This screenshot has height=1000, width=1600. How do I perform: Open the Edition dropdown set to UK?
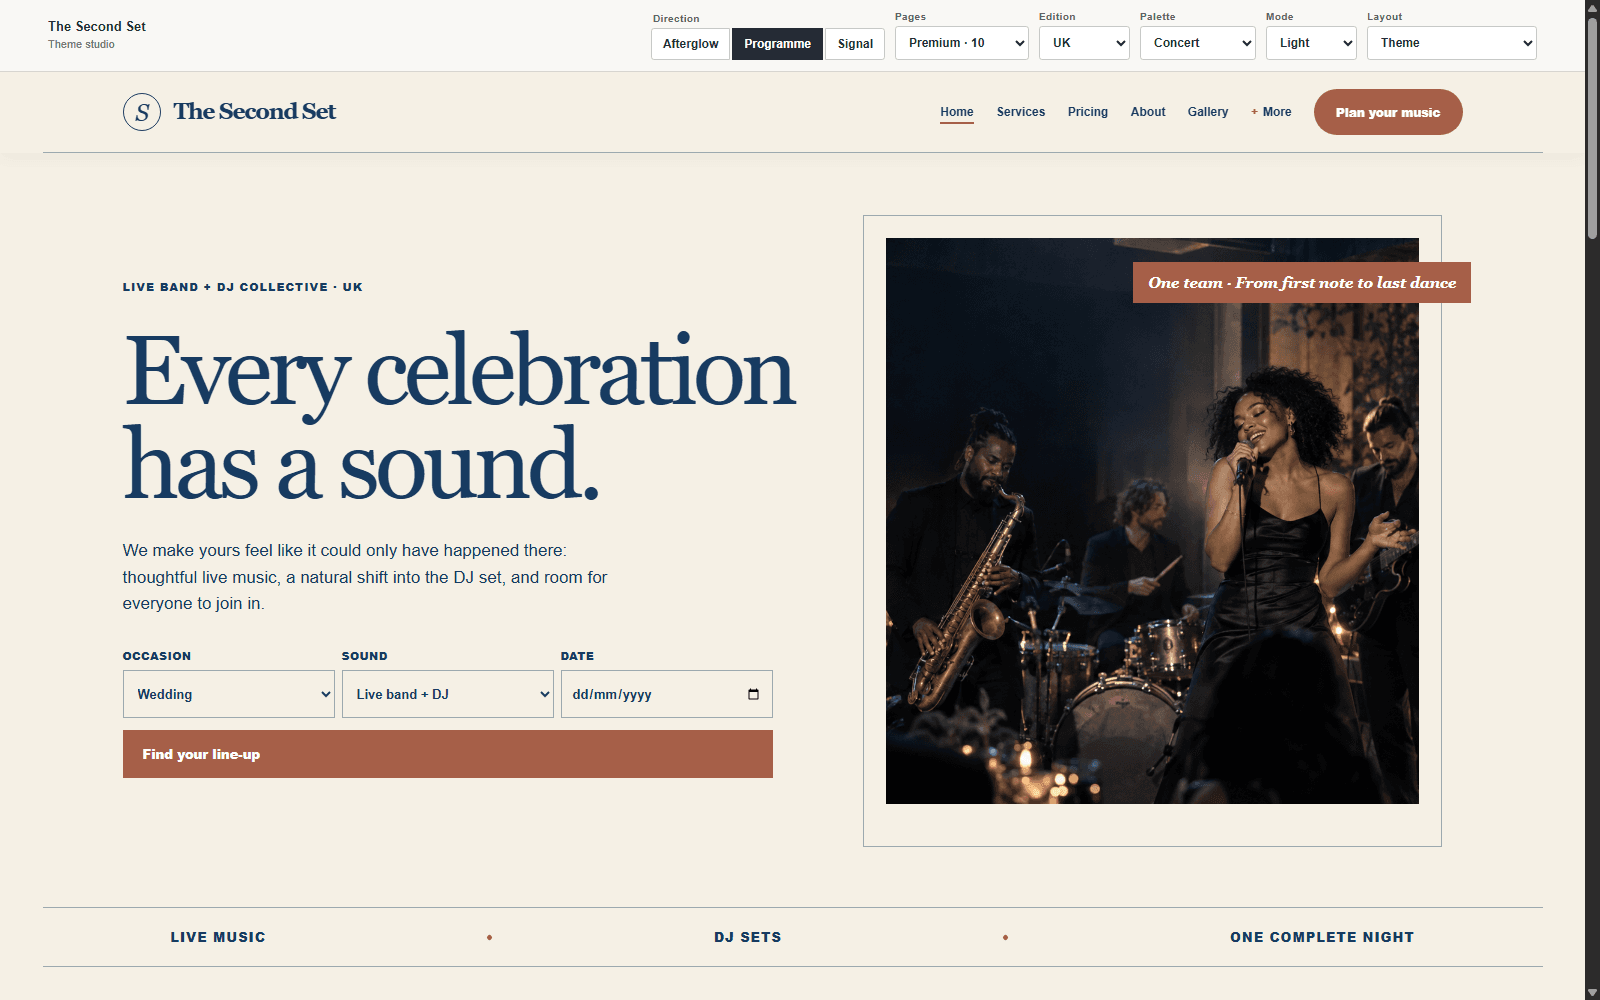click(x=1084, y=43)
